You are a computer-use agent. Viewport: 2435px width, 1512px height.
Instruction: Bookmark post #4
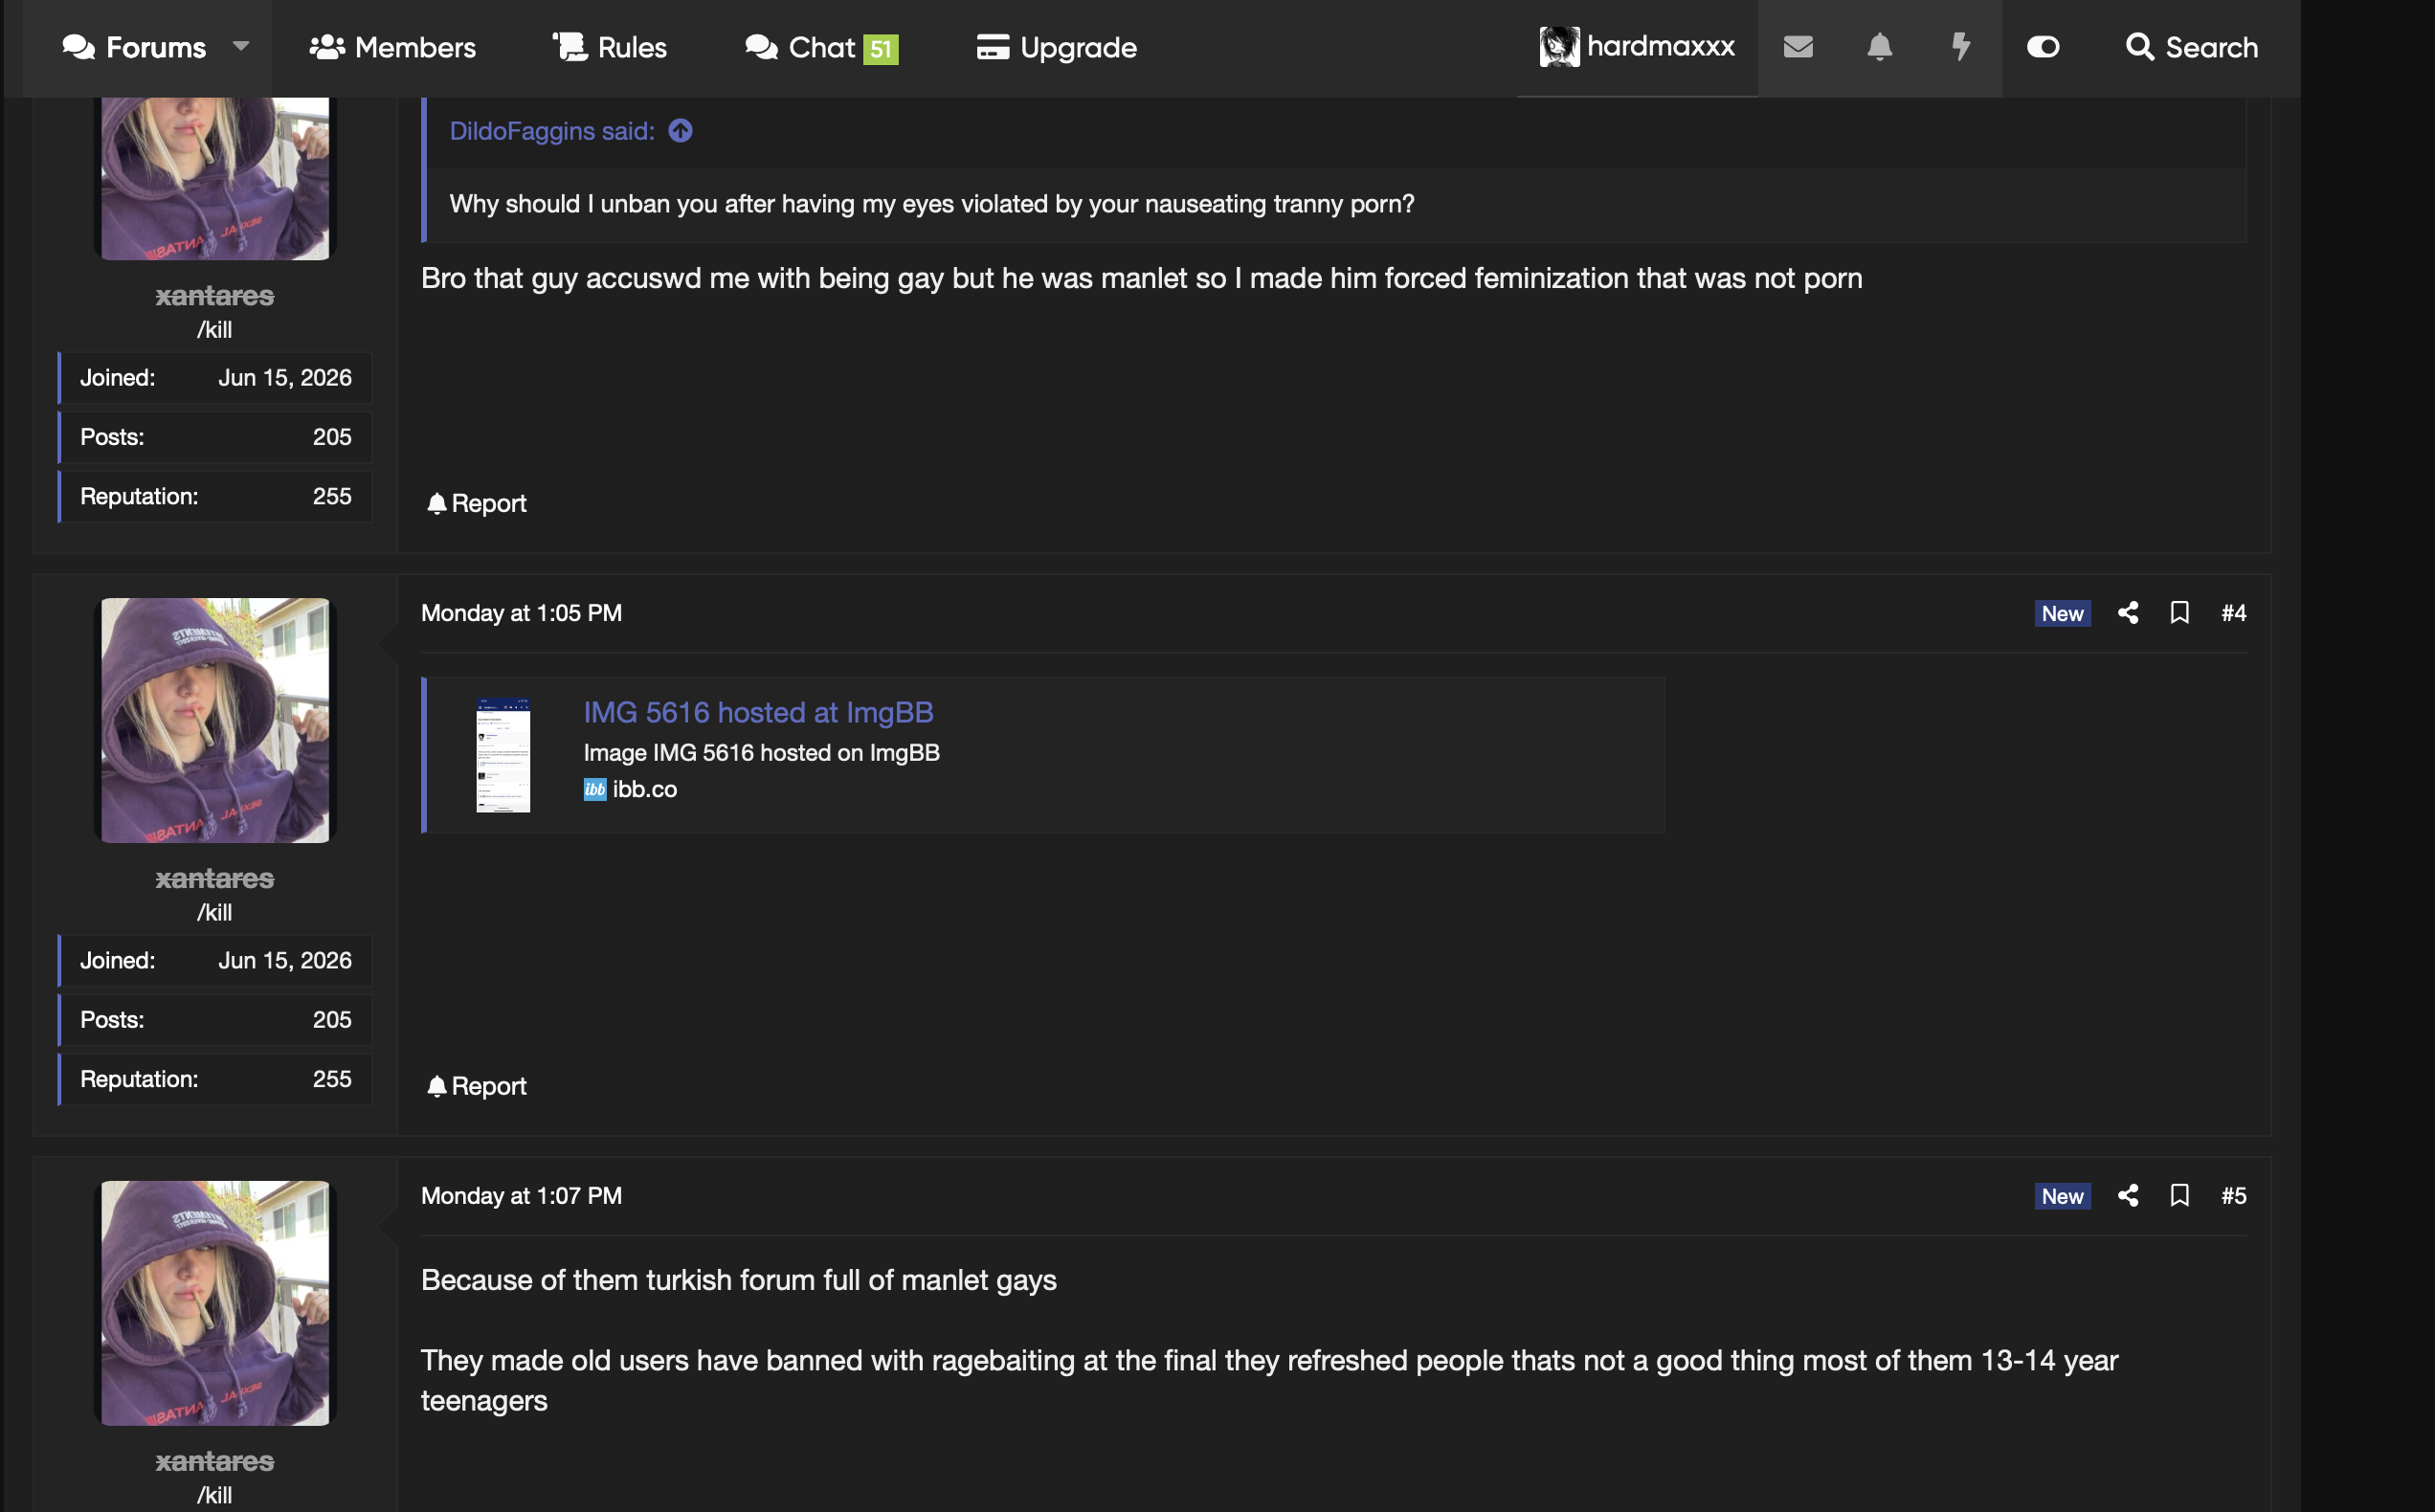[2180, 612]
